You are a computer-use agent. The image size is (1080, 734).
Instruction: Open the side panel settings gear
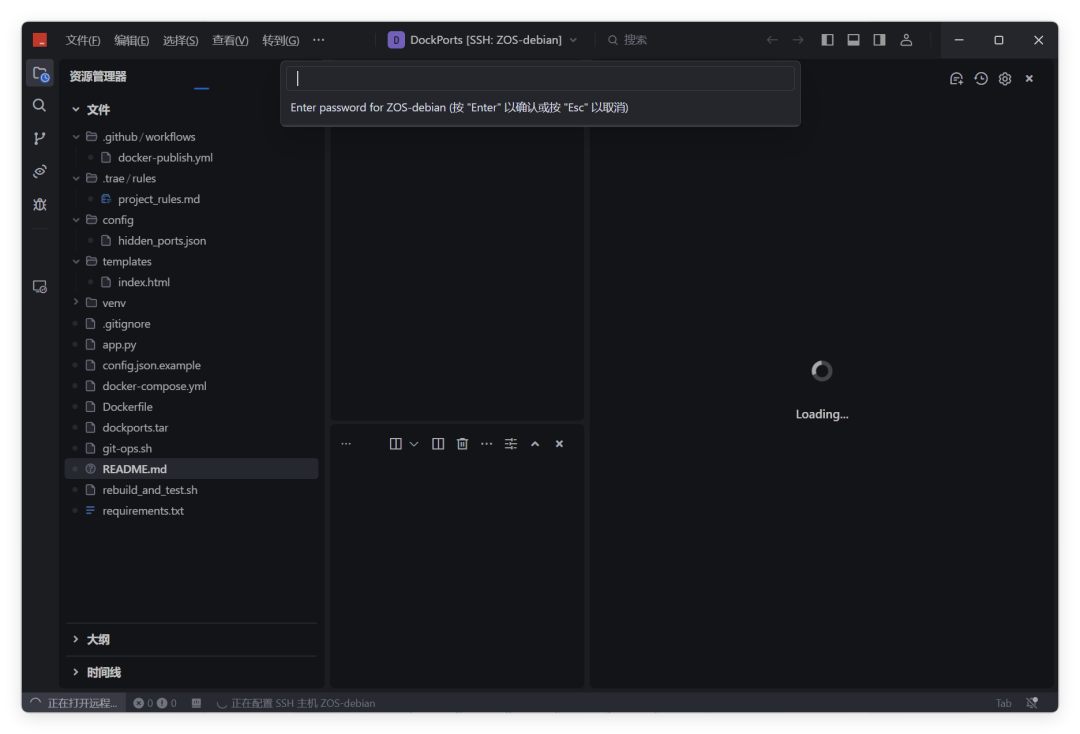tap(1005, 78)
